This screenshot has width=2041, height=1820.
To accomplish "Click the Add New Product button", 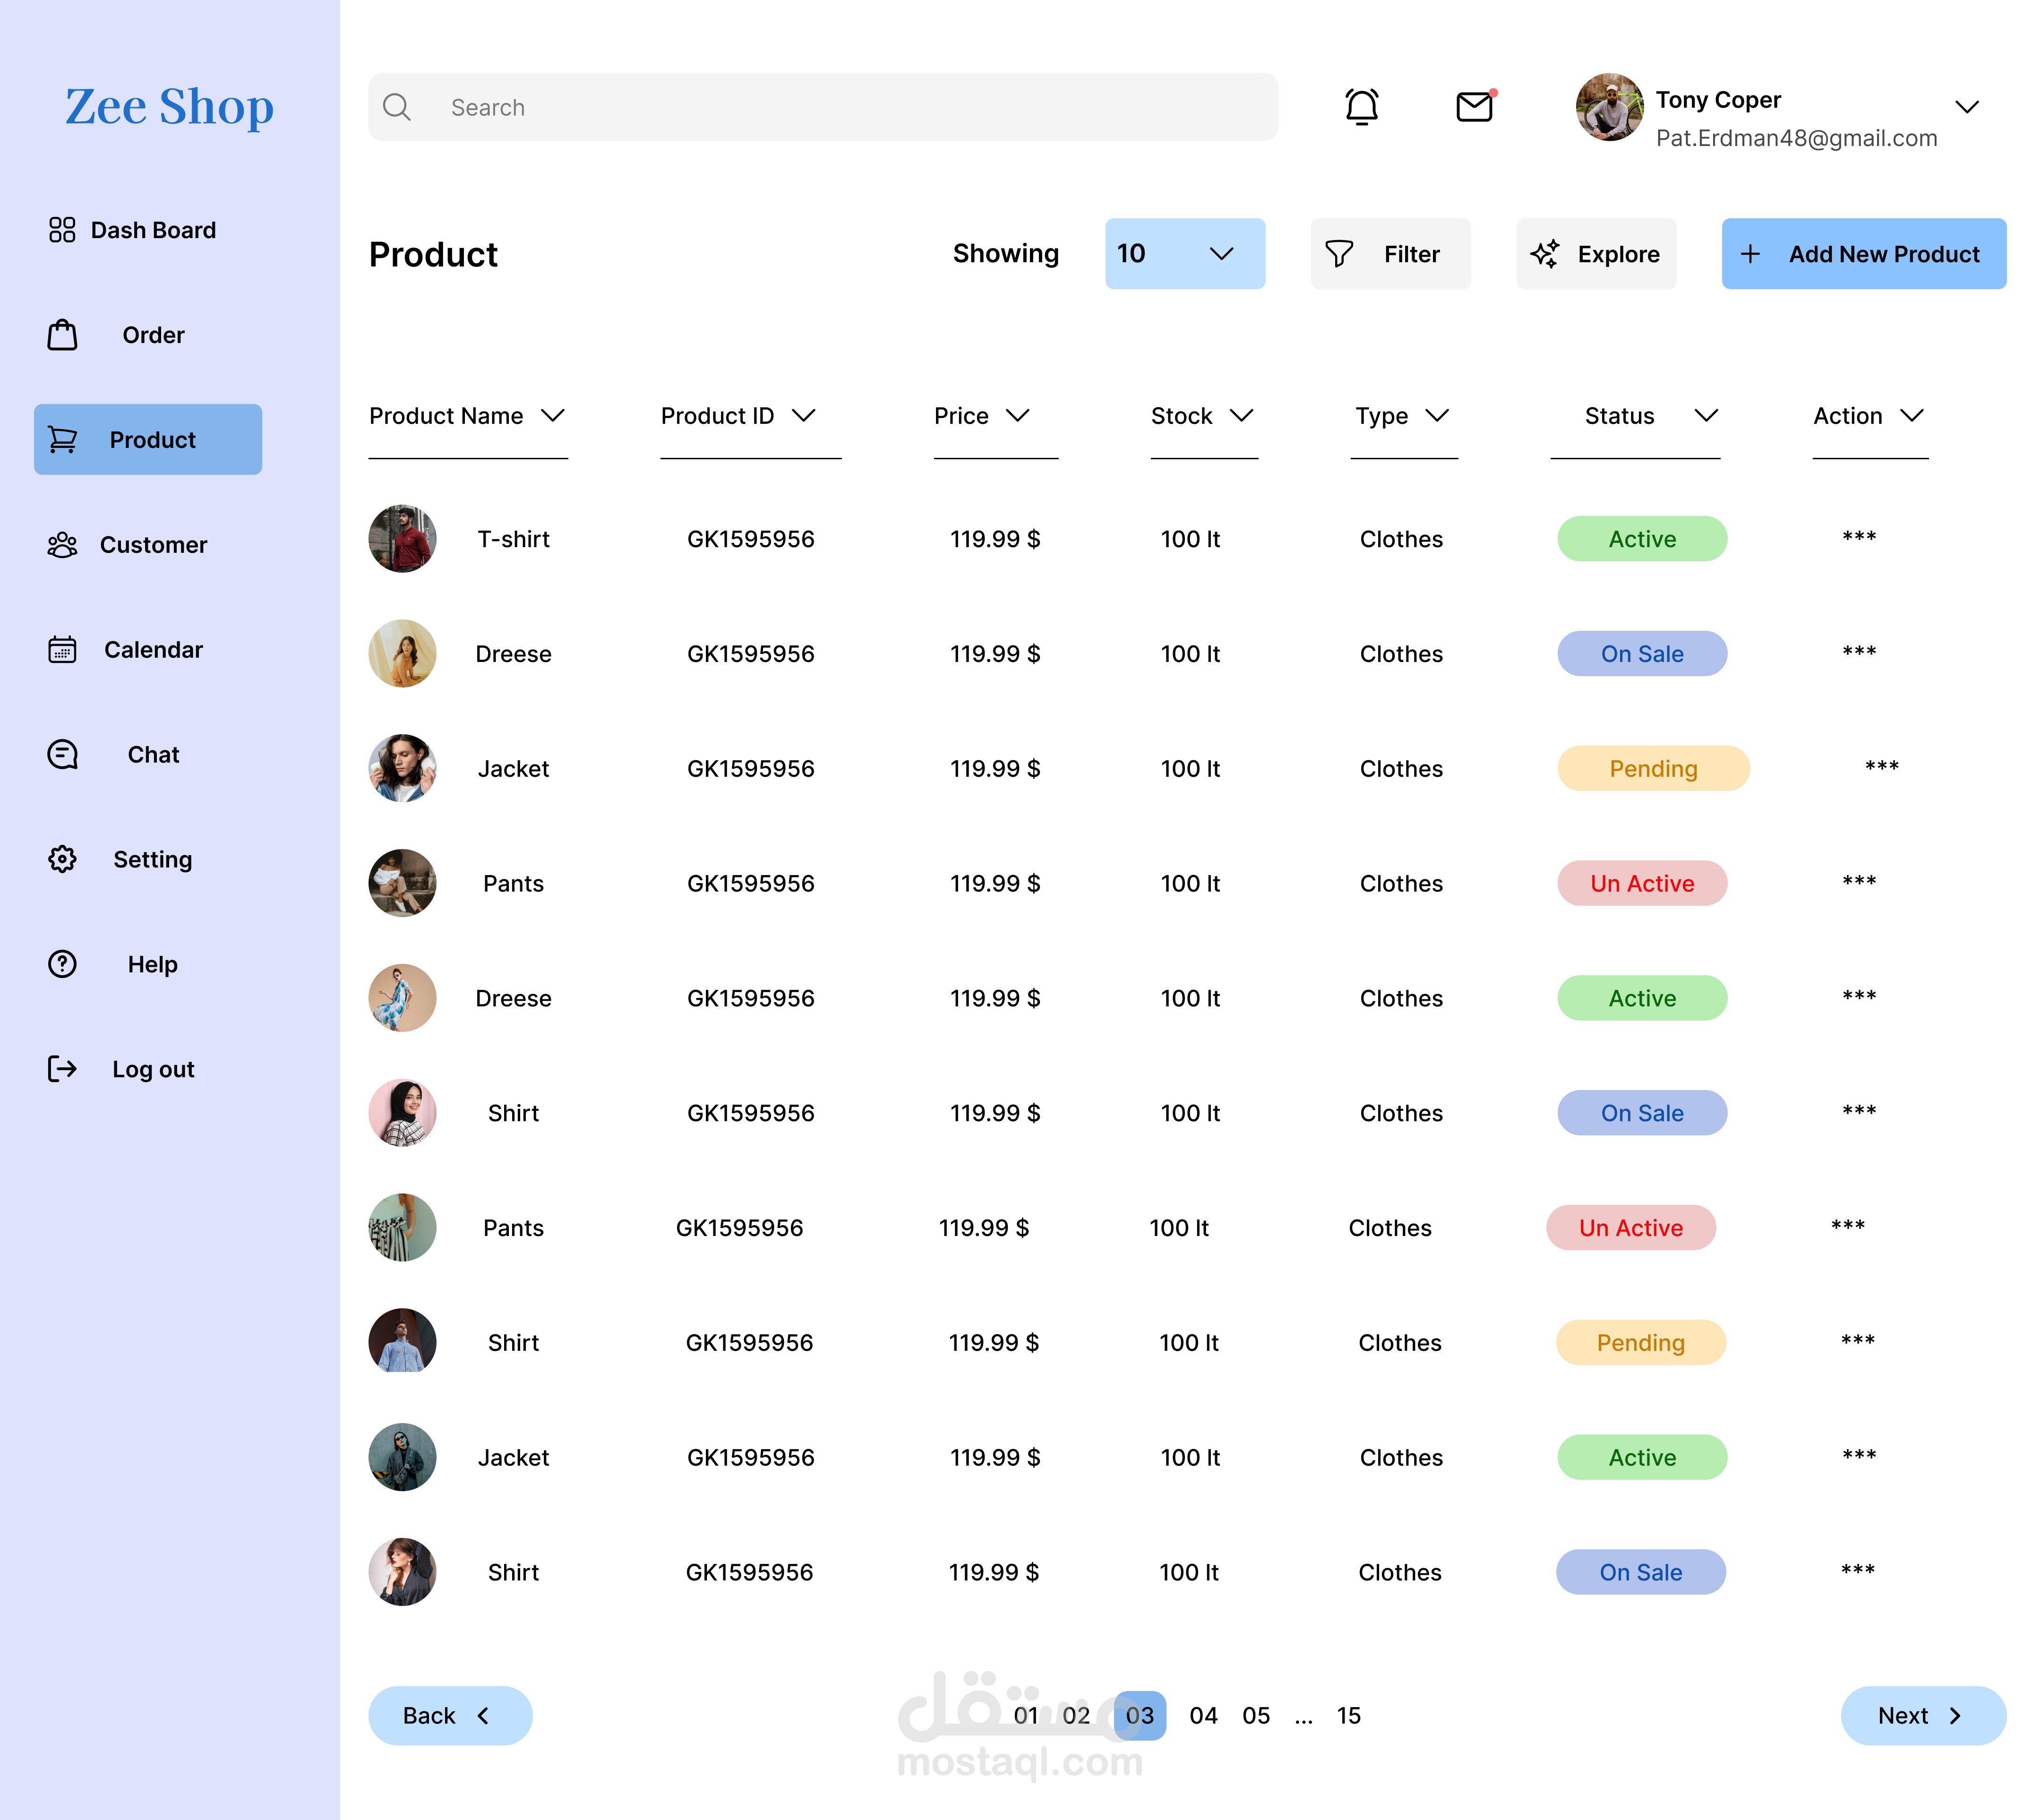I will click(x=1863, y=254).
